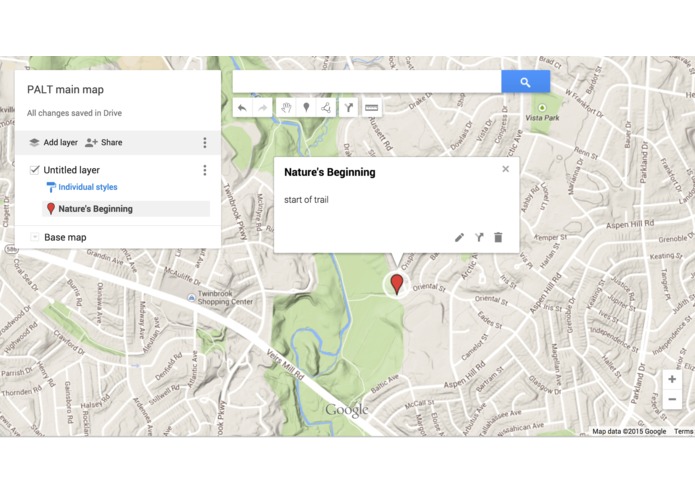Select Nature's Beginning in the layer list
The height and width of the screenshot is (494, 695).
pyautogui.click(x=126, y=209)
